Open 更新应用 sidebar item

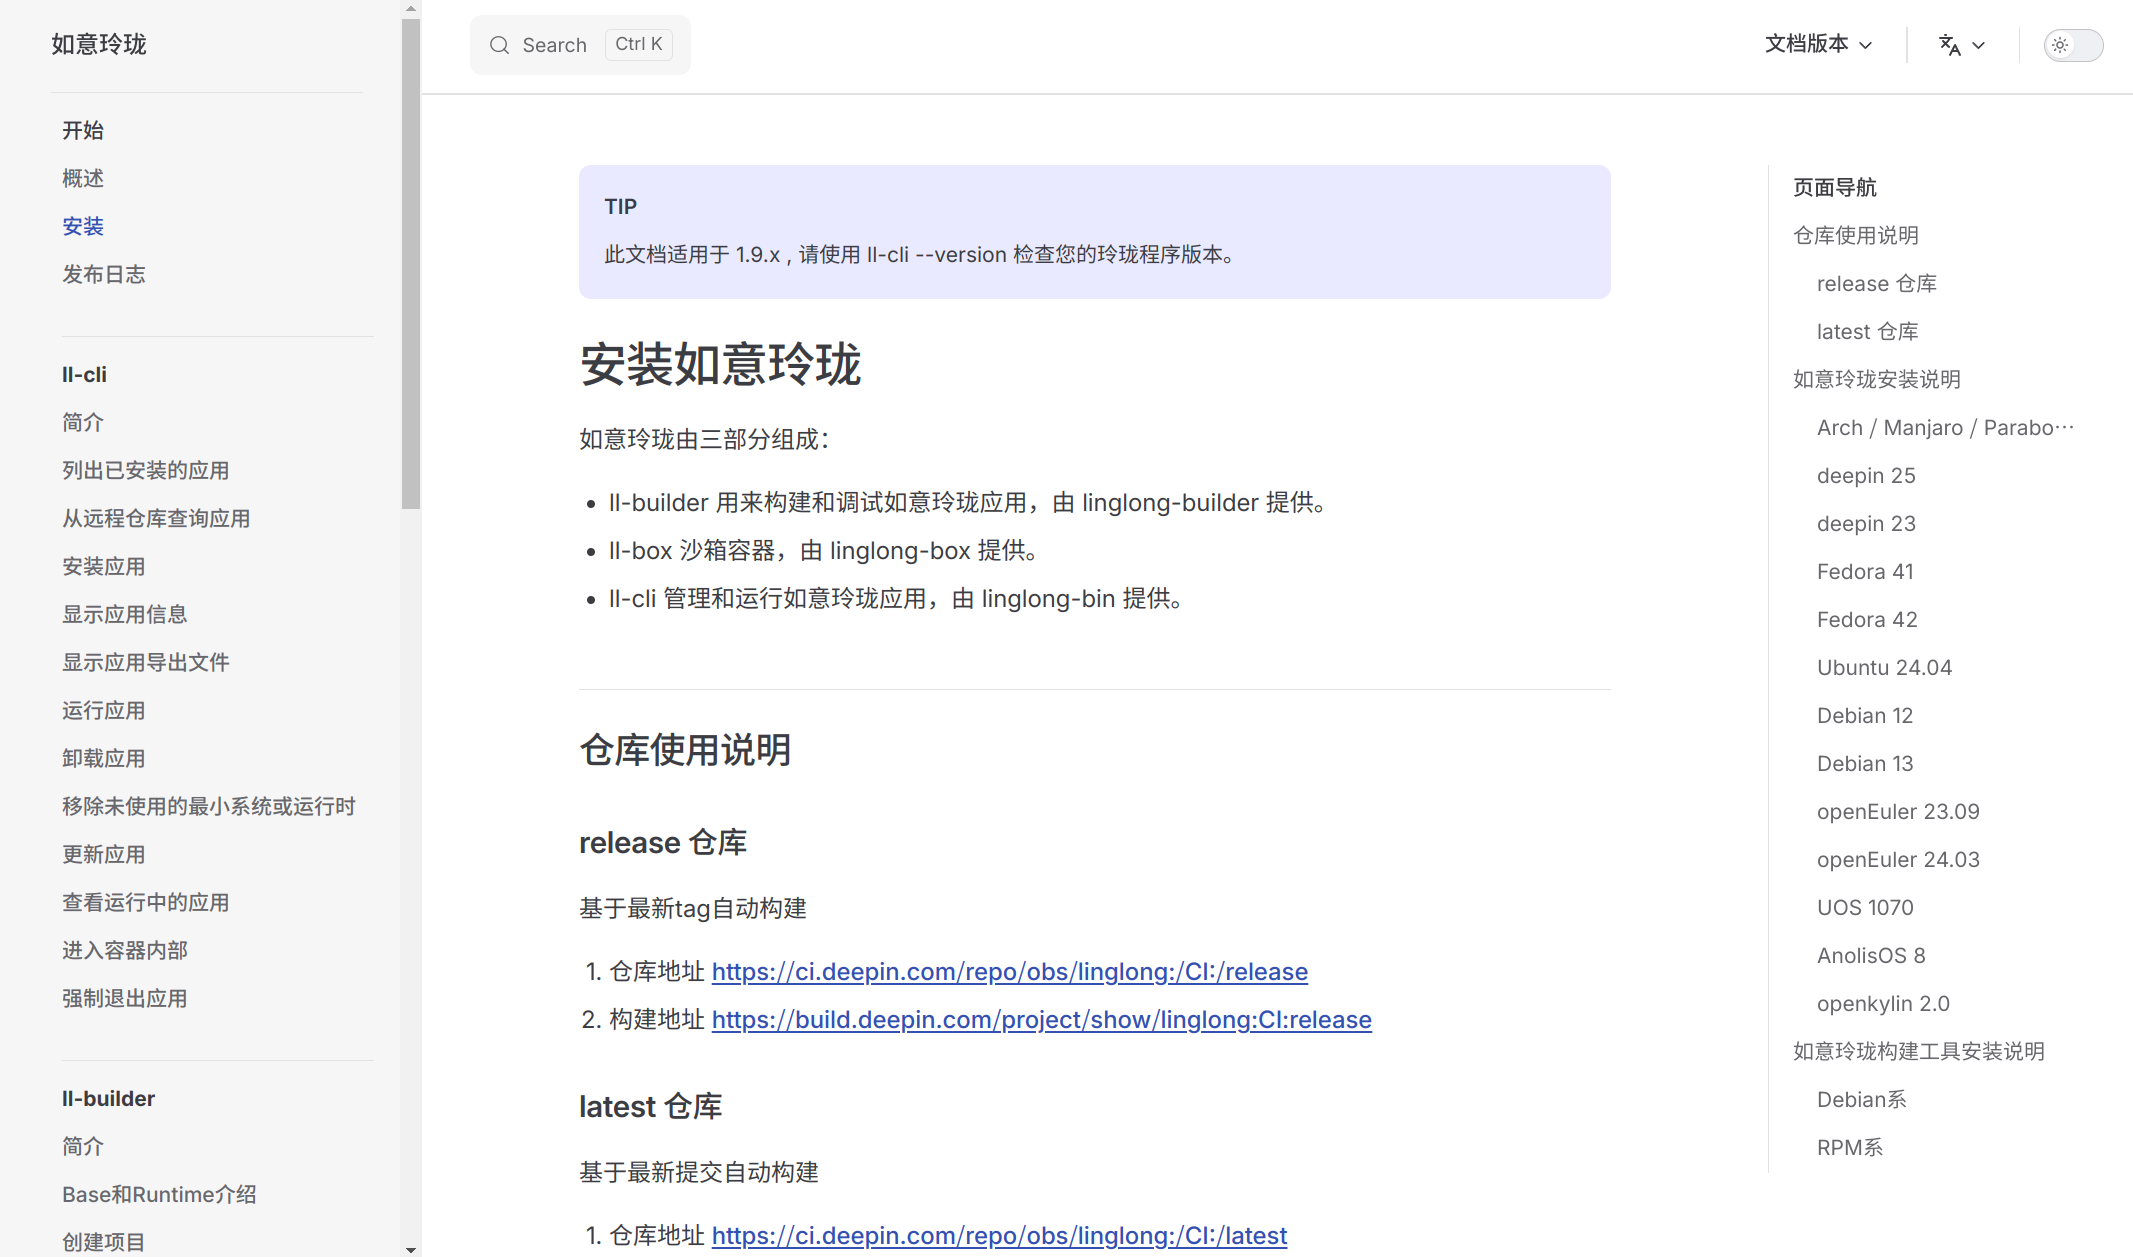pos(104,854)
